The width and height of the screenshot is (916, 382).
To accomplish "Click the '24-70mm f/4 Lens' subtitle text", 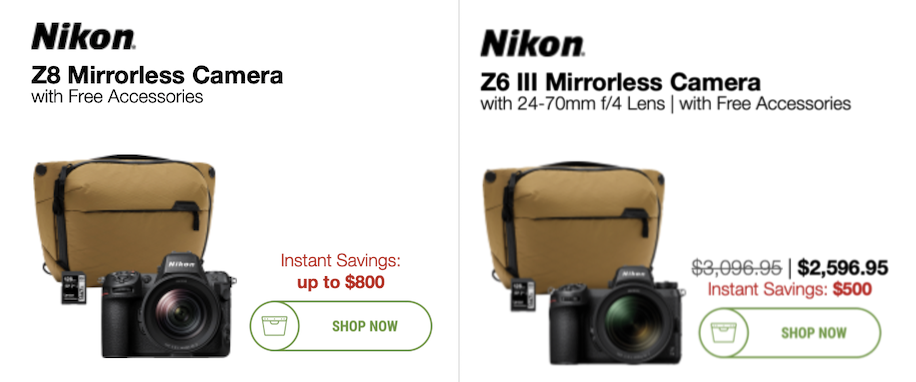I will [x=590, y=104].
